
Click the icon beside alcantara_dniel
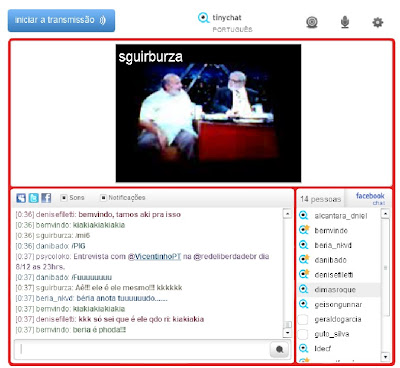pyautogui.click(x=303, y=215)
